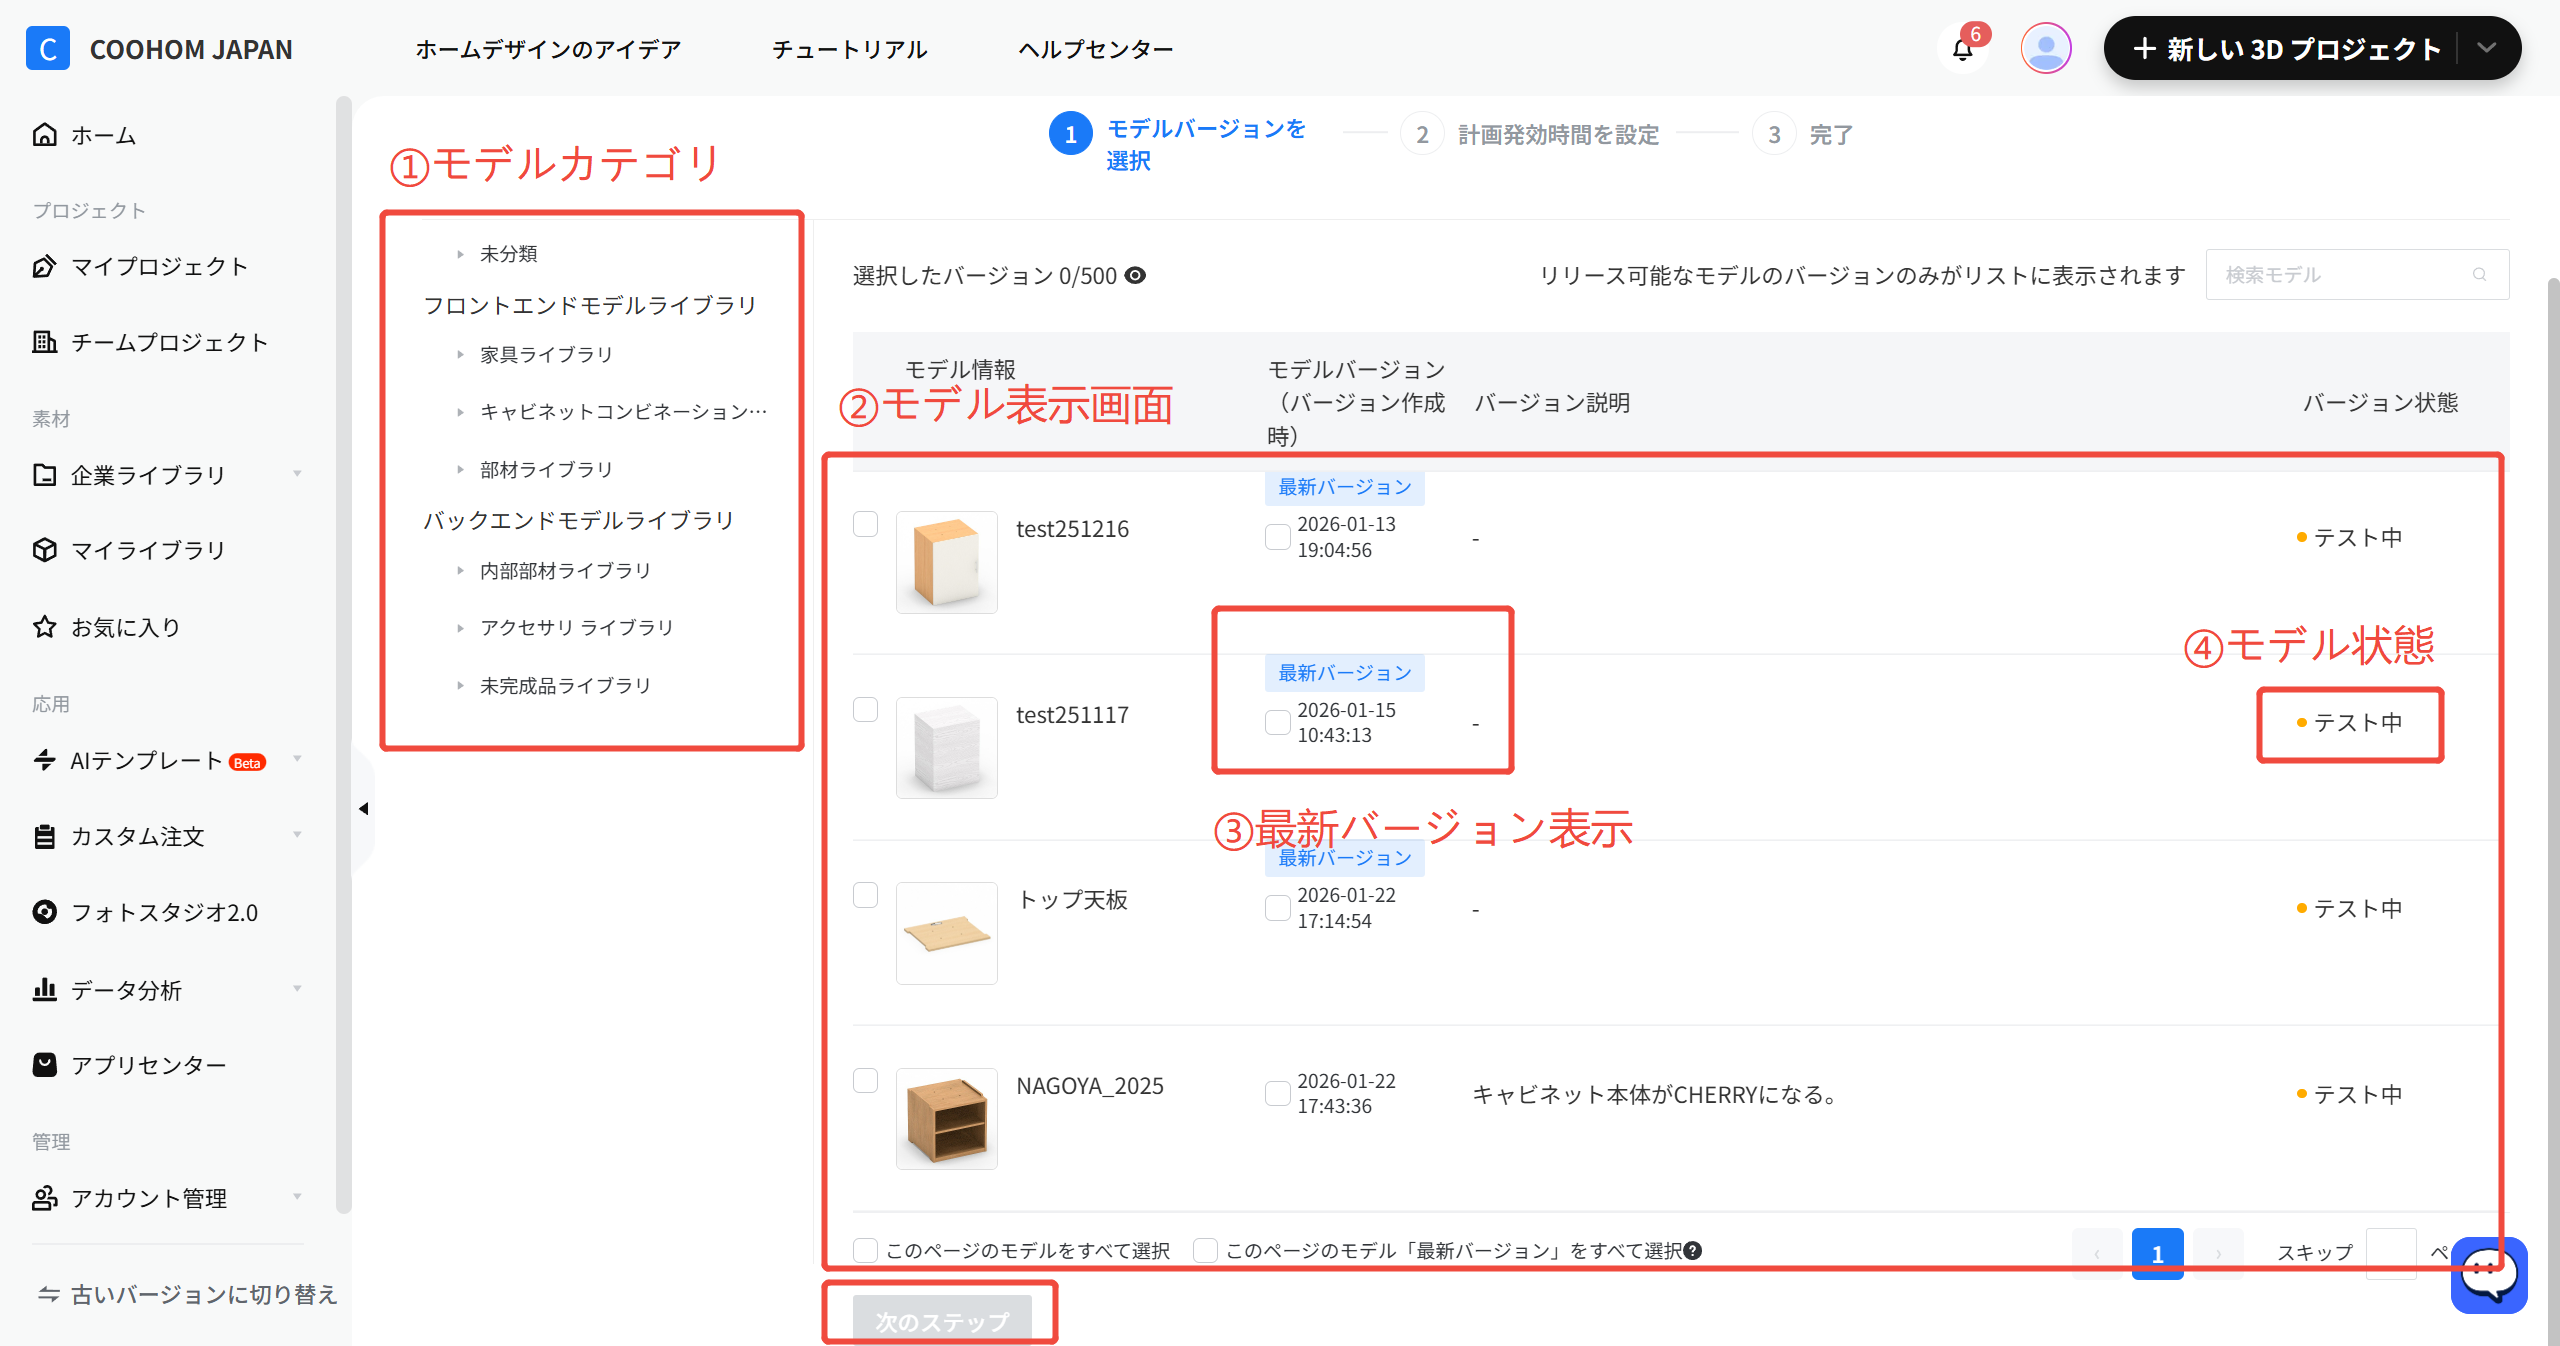This screenshot has height=1346, width=2560.
Task: Click the team project building icon
Action: (44, 342)
